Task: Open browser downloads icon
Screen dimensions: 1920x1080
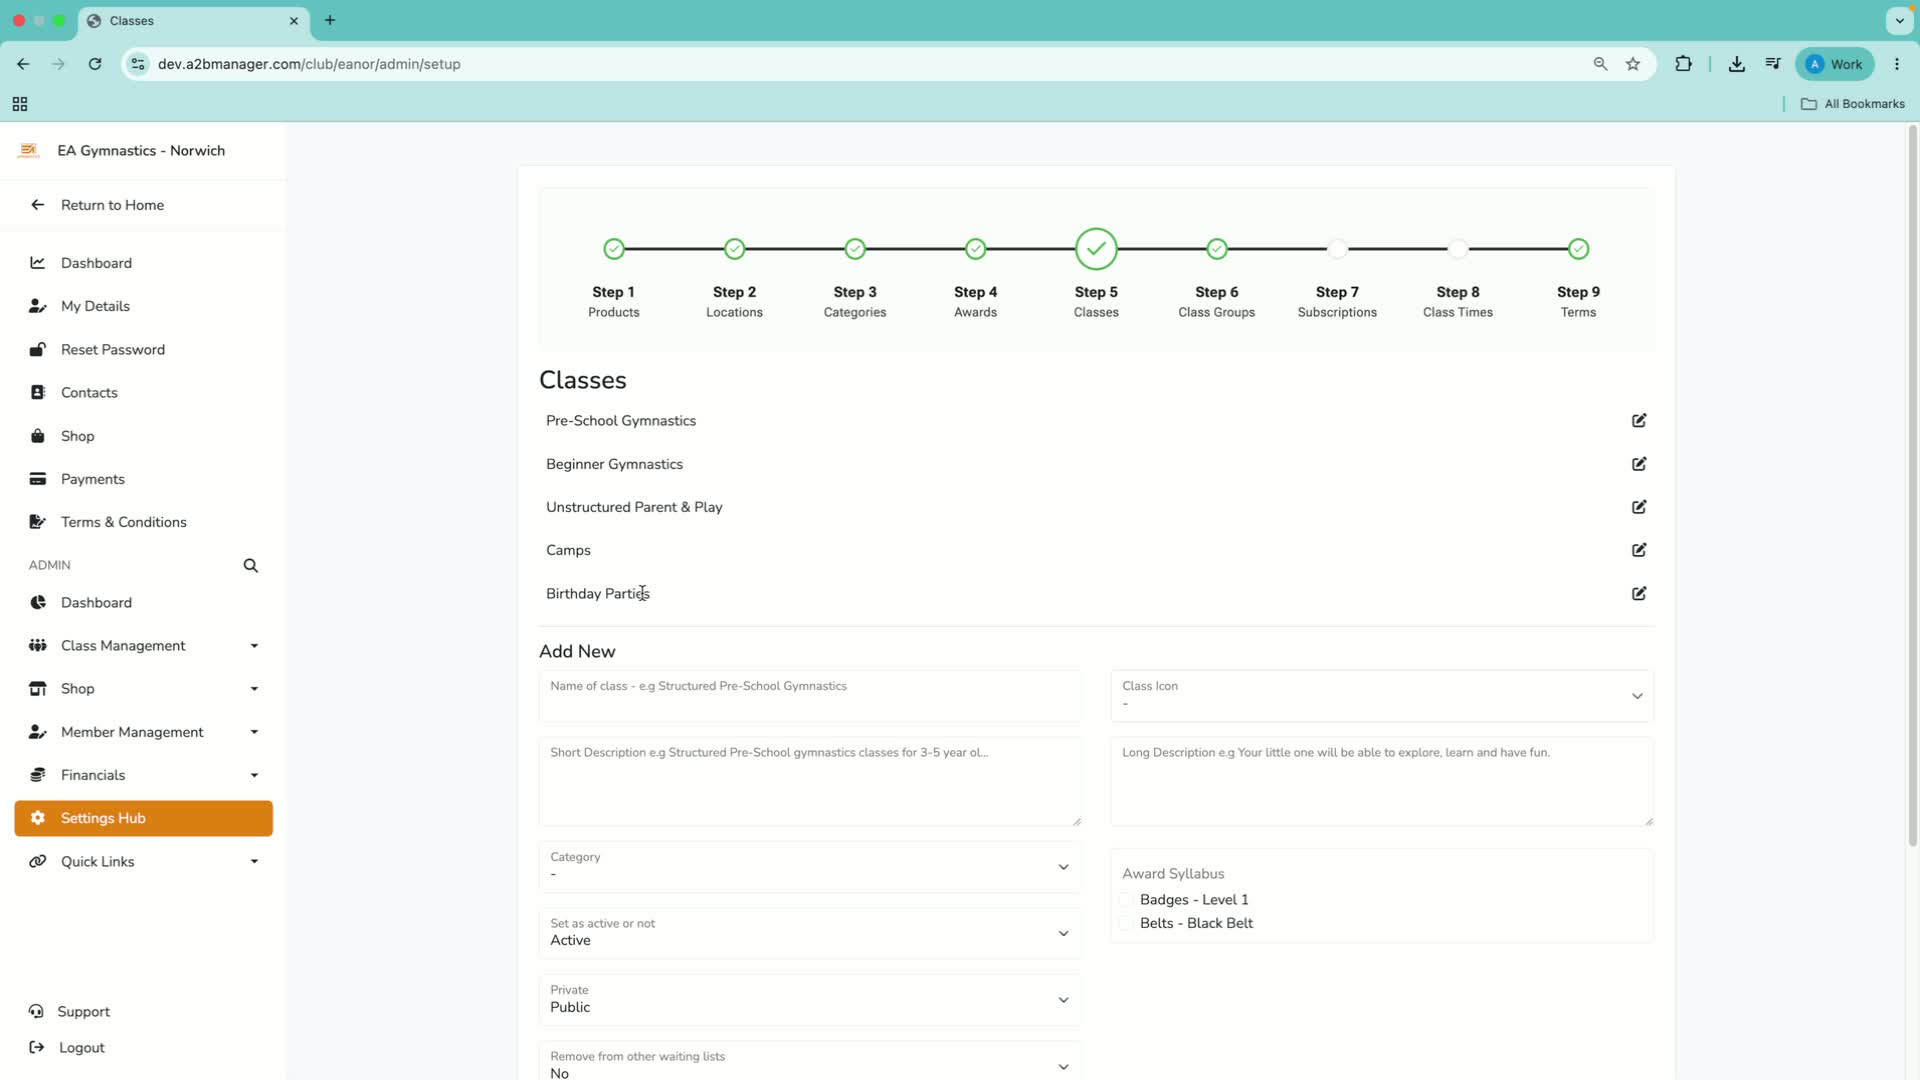Action: [x=1737, y=64]
